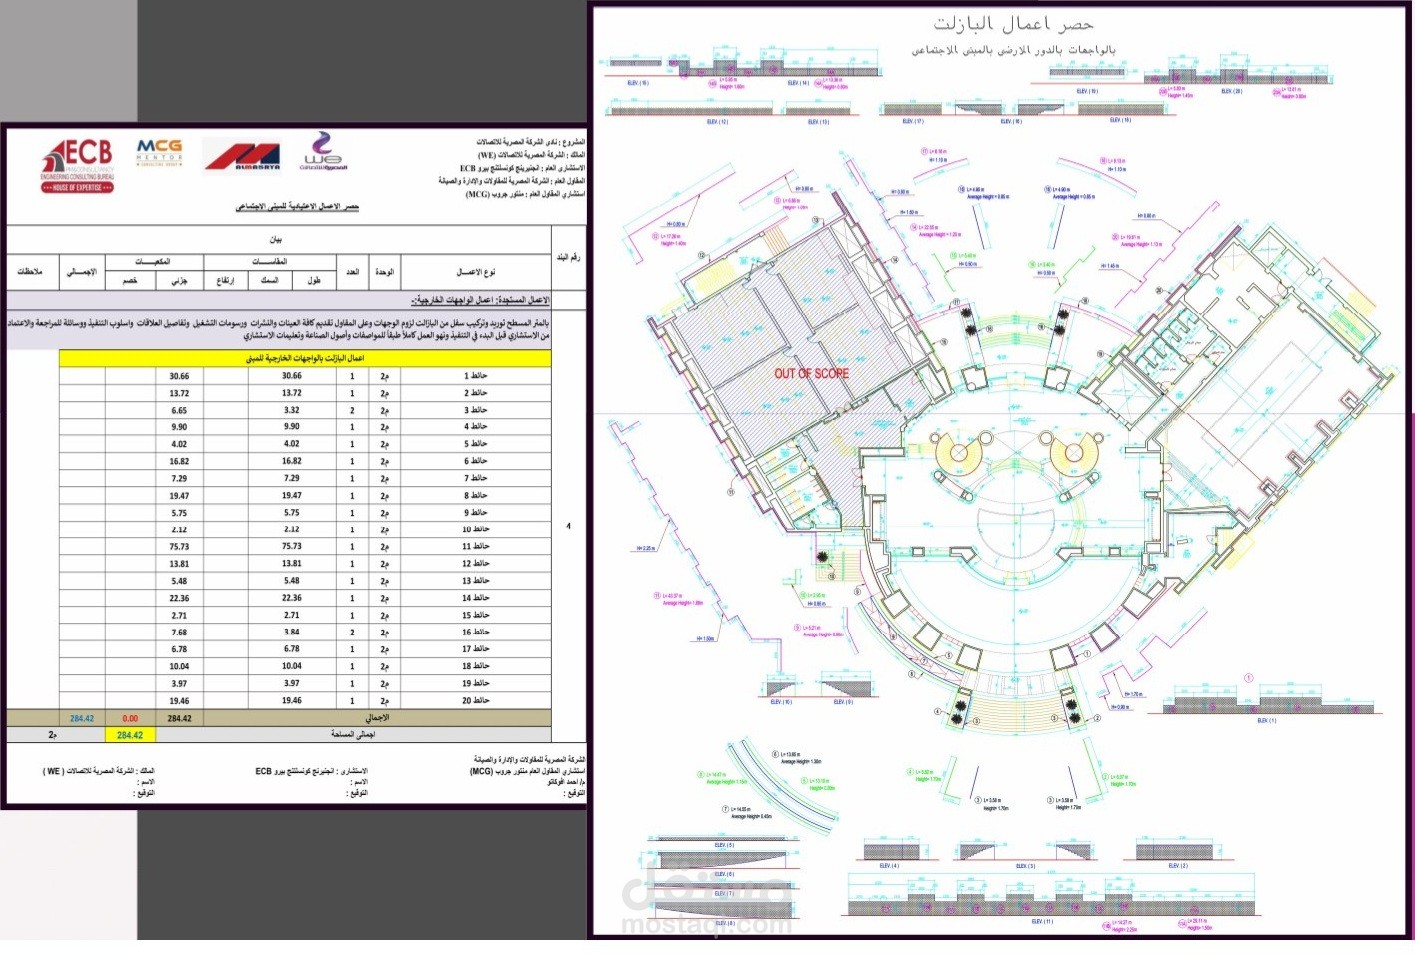Select the row label حائط 11
1415x958 pixels.
point(475,546)
